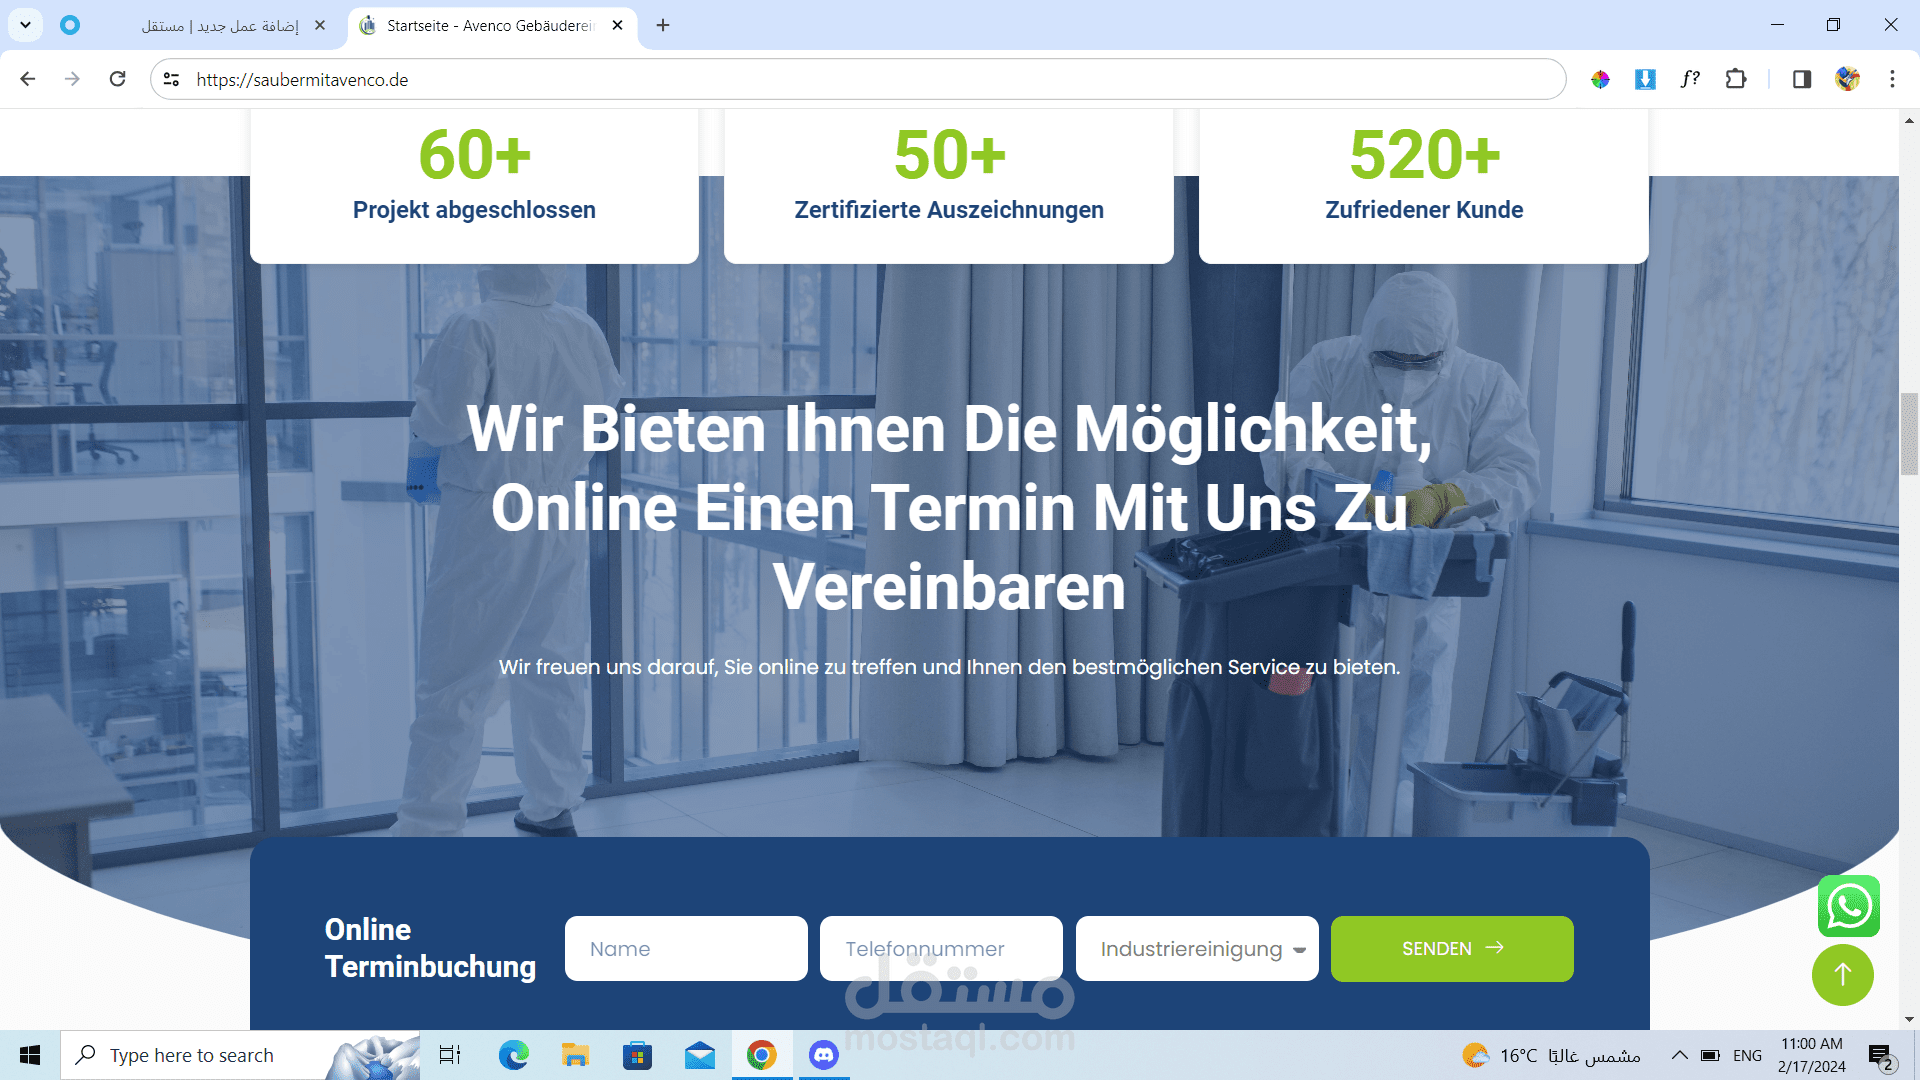Reload the page with refresh icon
Screen dimensions: 1920x1080
117,79
